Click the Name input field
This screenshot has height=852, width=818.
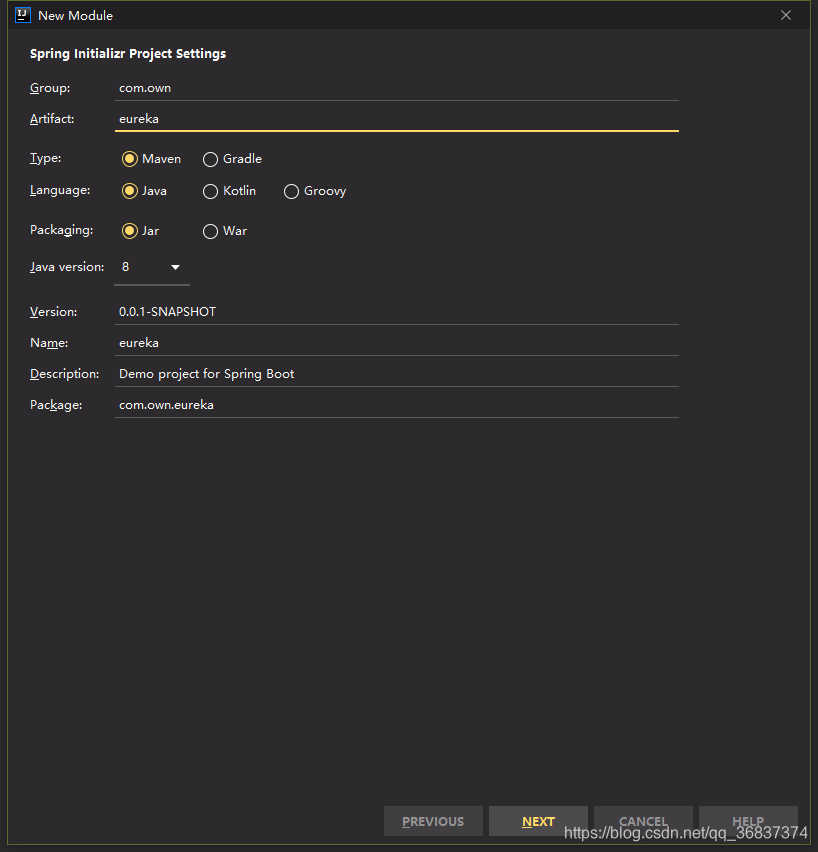point(397,343)
